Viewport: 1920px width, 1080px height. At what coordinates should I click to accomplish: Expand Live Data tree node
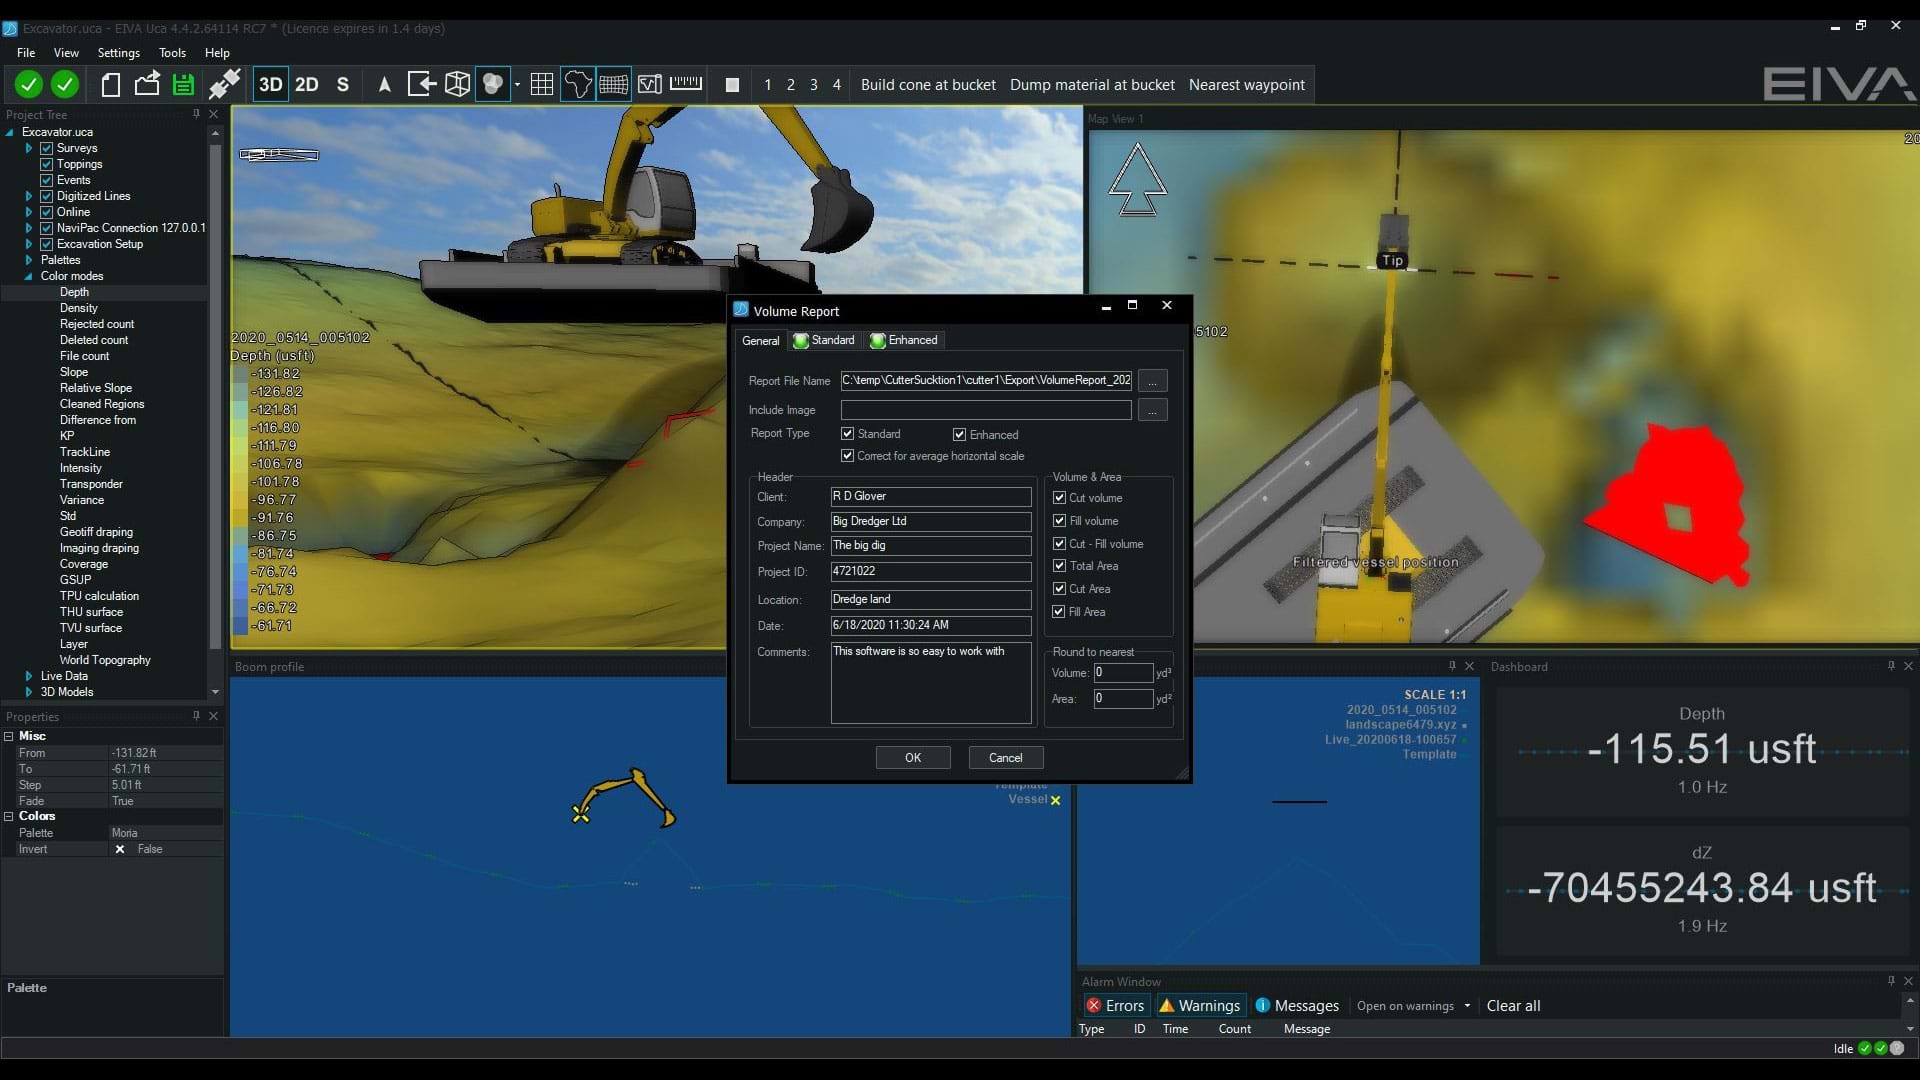[29, 676]
